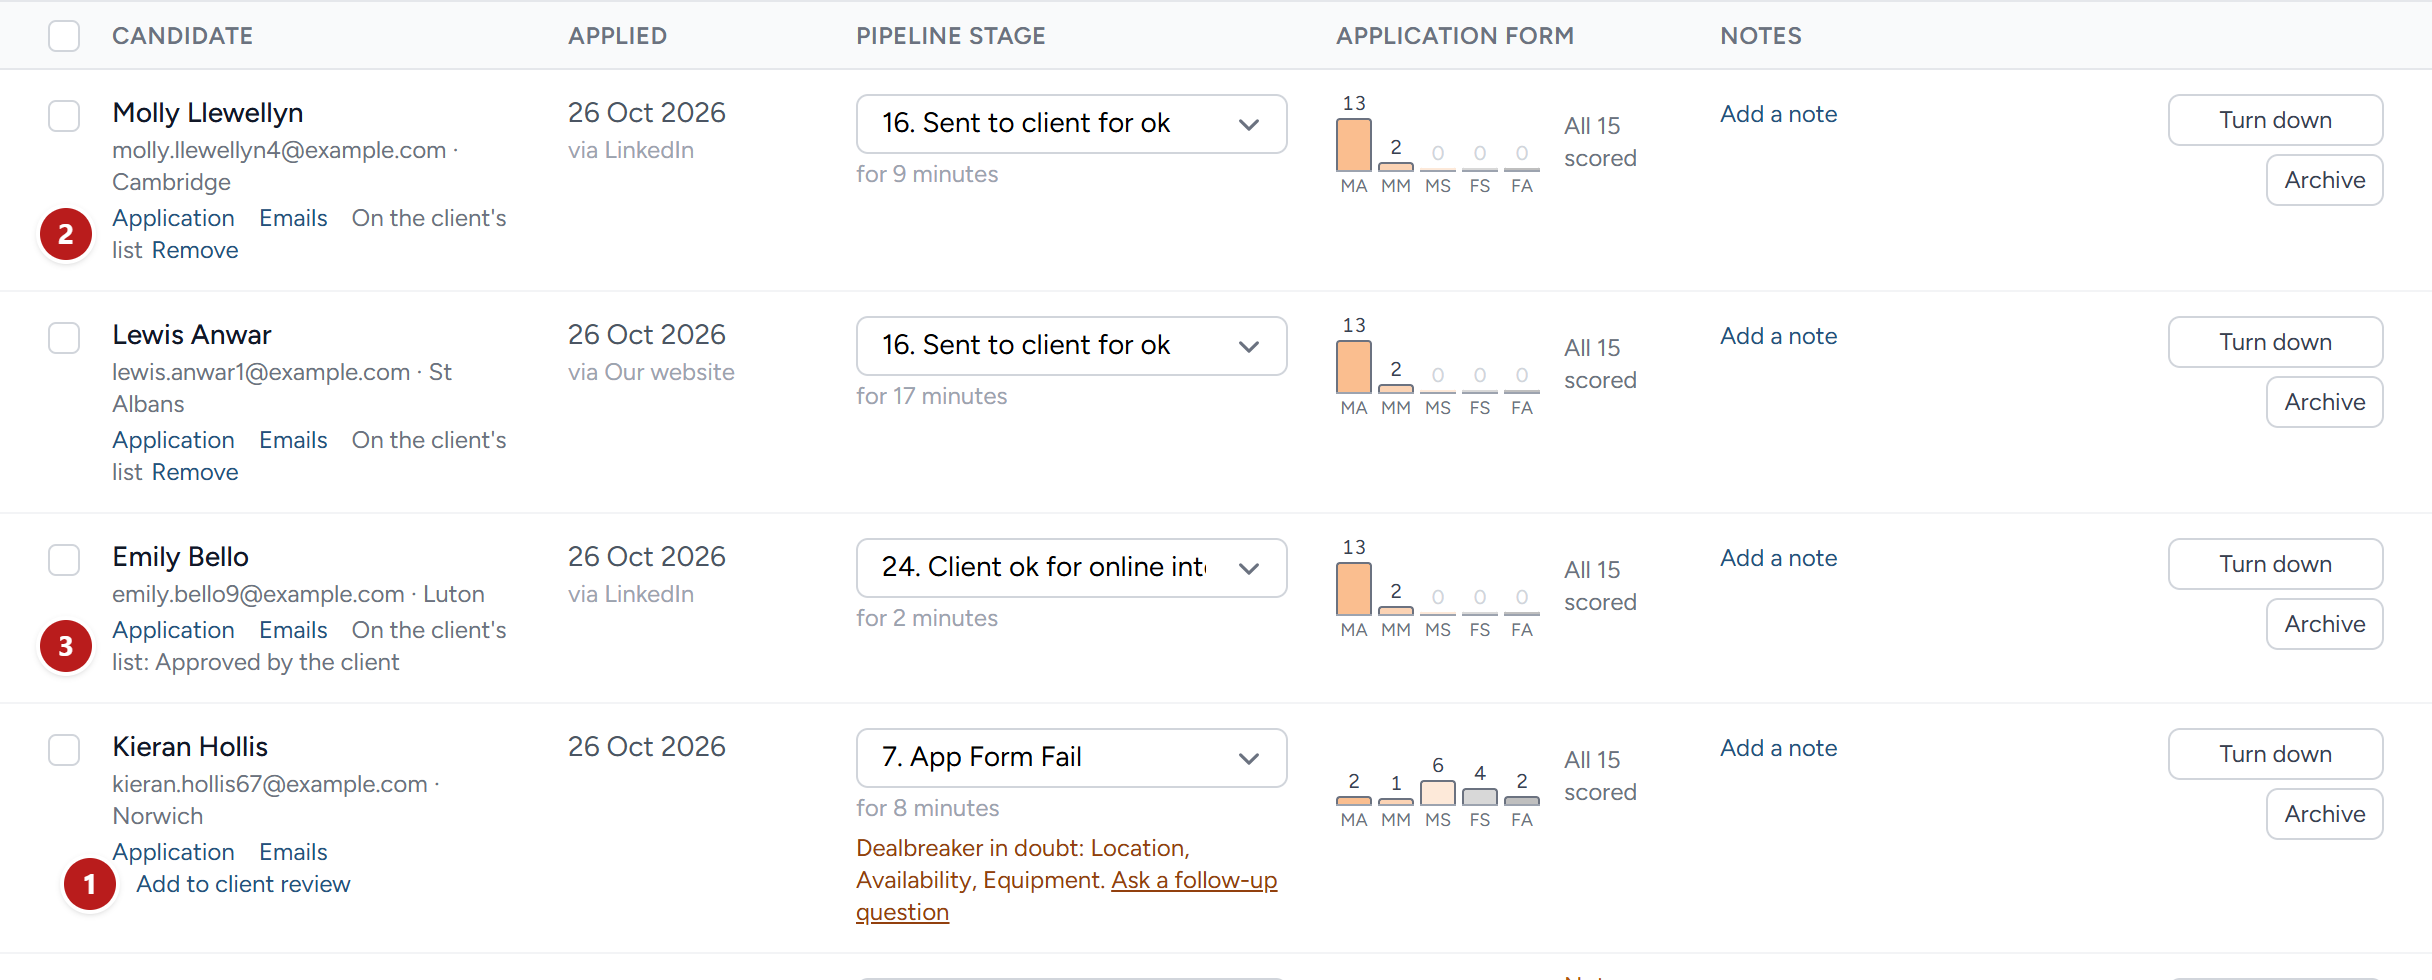The width and height of the screenshot is (2432, 980).
Task: Click Lewis Anwar's MA score bar
Action: (1354, 367)
